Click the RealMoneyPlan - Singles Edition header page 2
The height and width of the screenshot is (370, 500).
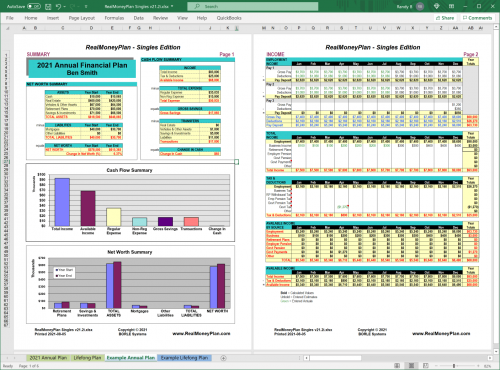(373, 47)
